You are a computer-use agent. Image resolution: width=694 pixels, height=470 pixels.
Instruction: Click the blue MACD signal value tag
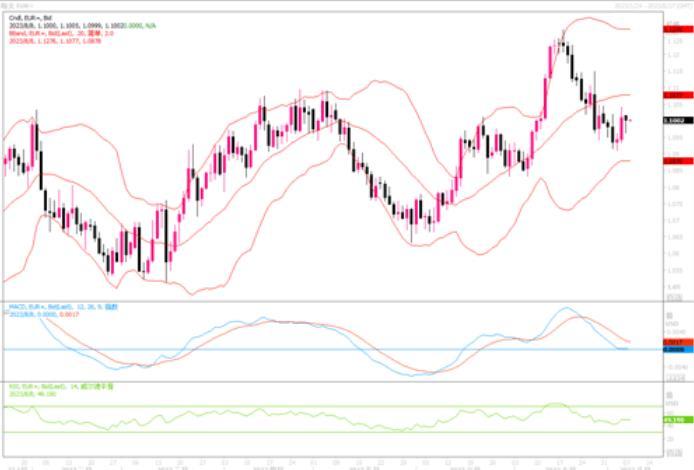pos(673,349)
